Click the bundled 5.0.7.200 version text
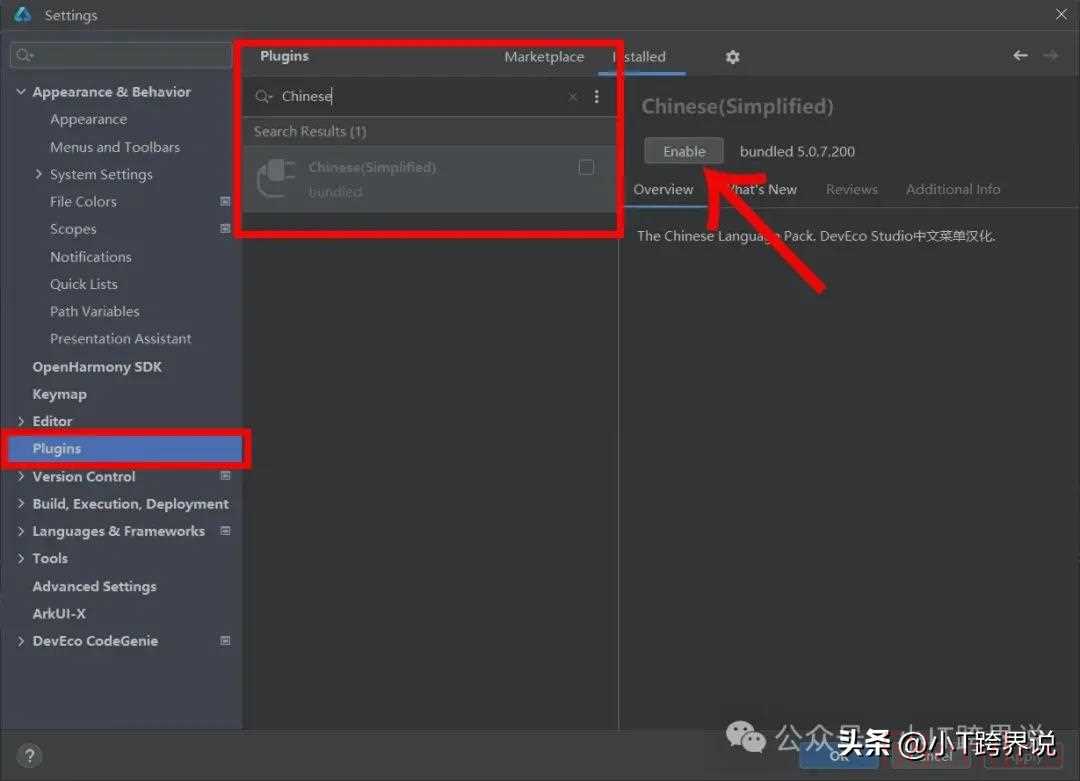1080x781 pixels. point(797,152)
